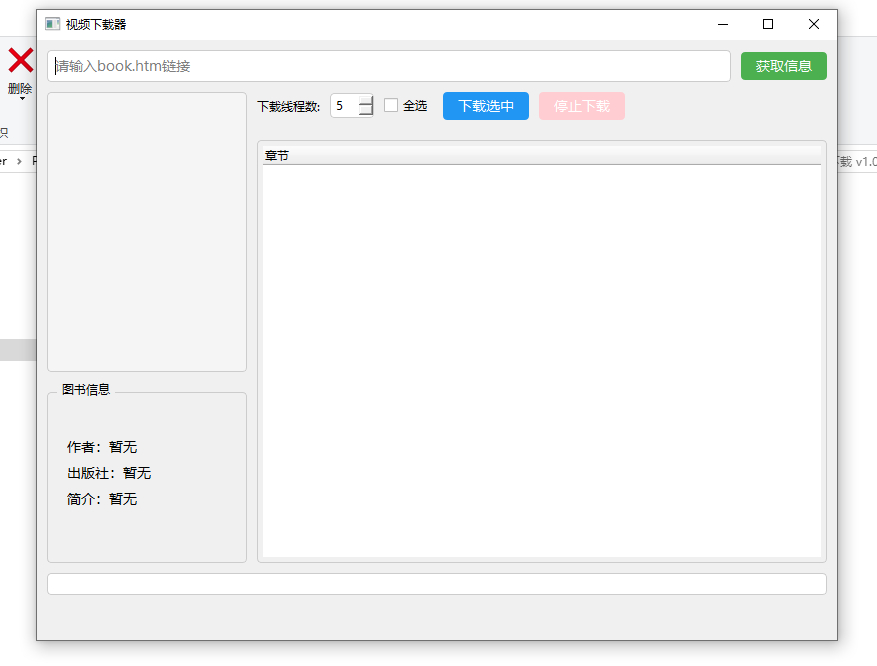Start downloading with 下载选中 button

485,106
